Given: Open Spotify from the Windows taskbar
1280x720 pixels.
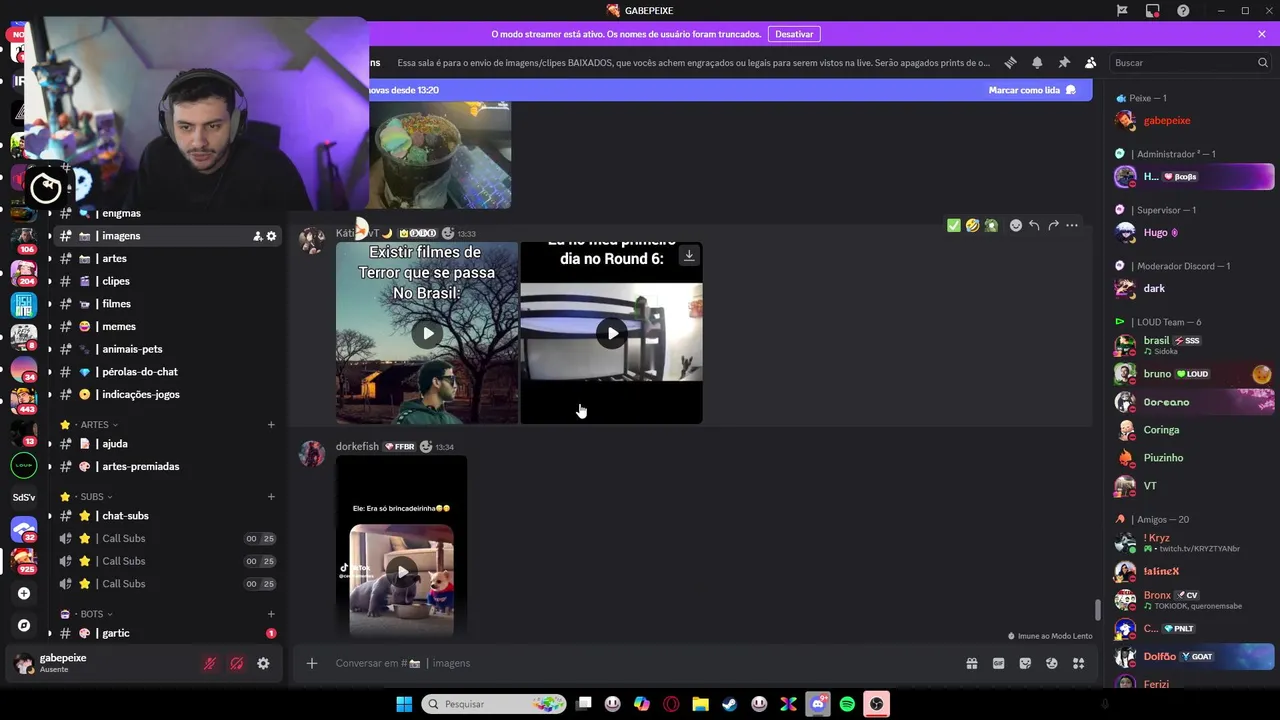Looking at the screenshot, I should pyautogui.click(x=847, y=704).
